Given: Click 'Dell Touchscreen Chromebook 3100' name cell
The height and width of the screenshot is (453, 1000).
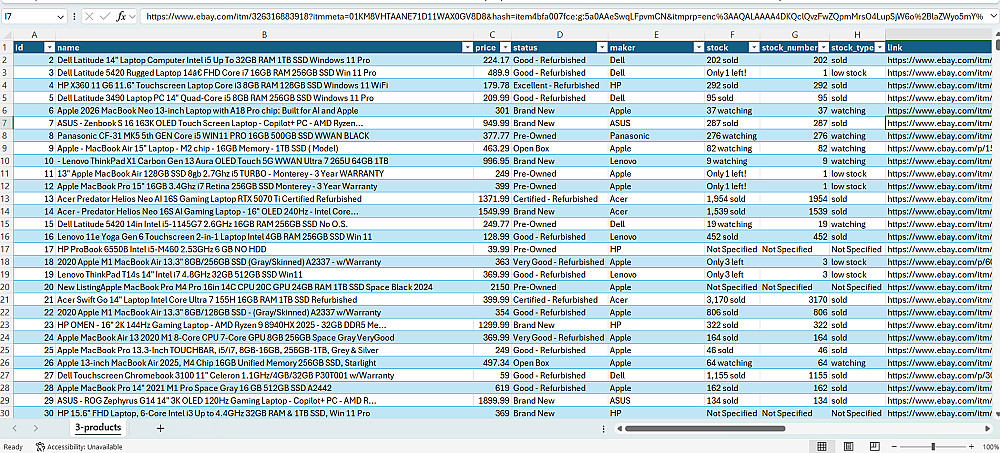Looking at the screenshot, I should [x=263, y=376].
